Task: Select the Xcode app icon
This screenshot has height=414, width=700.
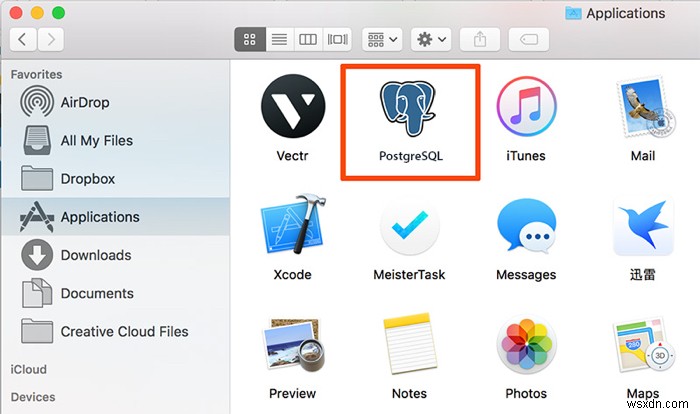Action: click(x=293, y=224)
